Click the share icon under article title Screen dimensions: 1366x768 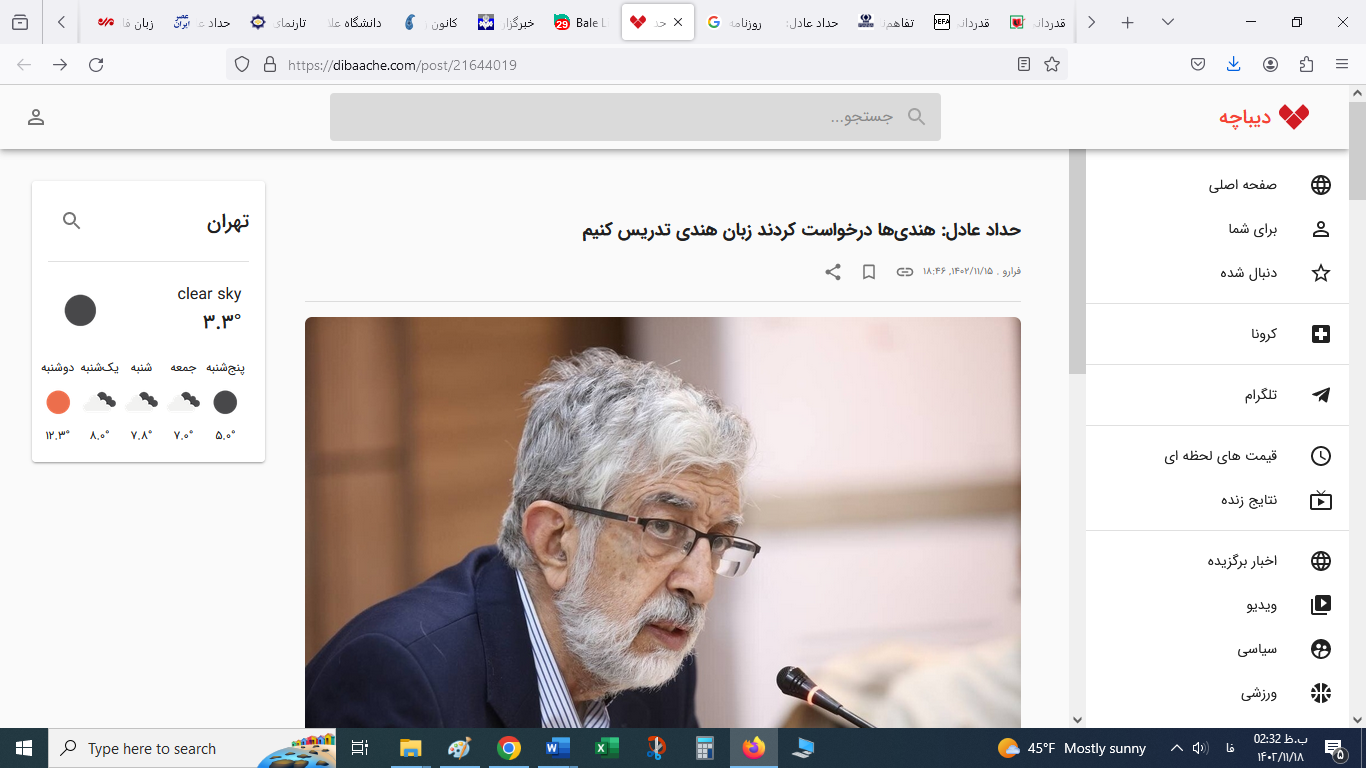pos(832,272)
